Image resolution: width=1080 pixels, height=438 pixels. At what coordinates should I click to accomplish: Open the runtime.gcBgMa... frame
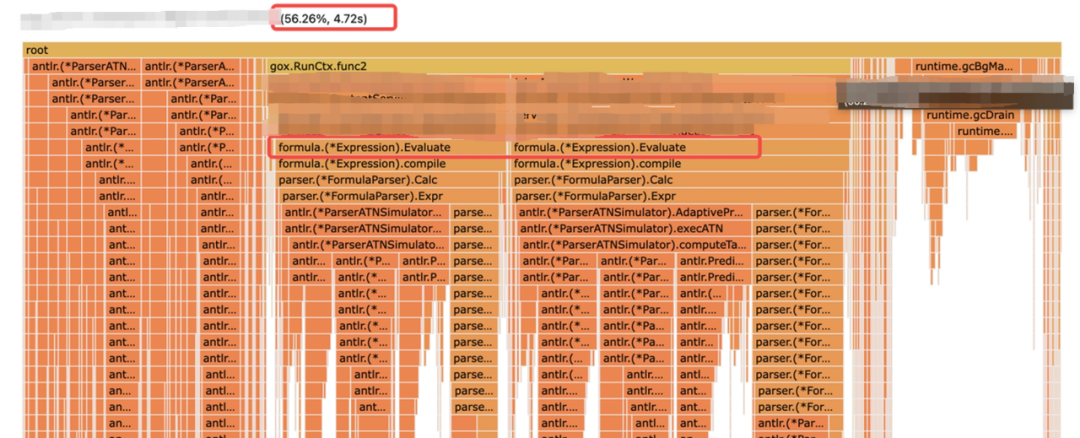pyautogui.click(x=965, y=67)
